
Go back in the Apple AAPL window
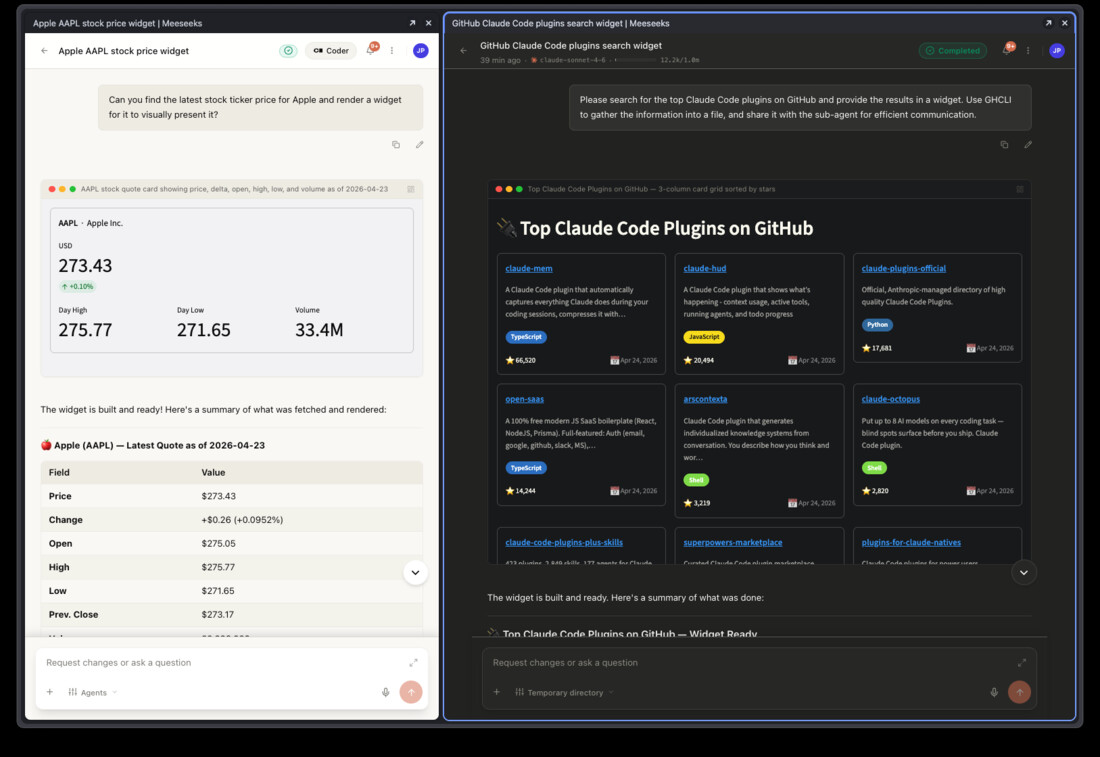click(x=44, y=51)
